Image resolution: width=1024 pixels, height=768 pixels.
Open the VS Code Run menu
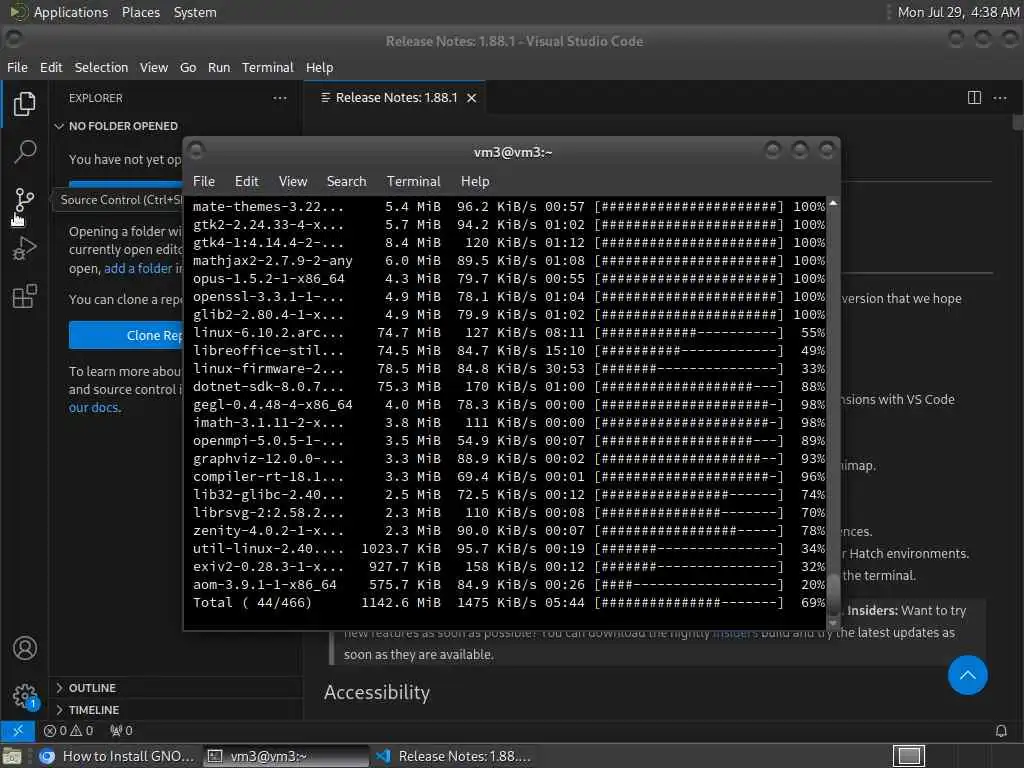click(219, 67)
